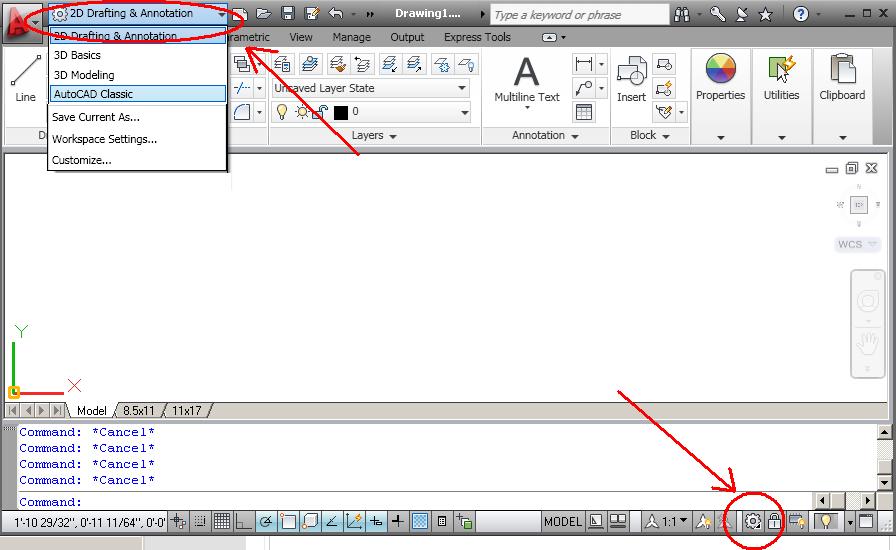
Task: Choose Workspace Settings... menu item
Action: click(104, 139)
